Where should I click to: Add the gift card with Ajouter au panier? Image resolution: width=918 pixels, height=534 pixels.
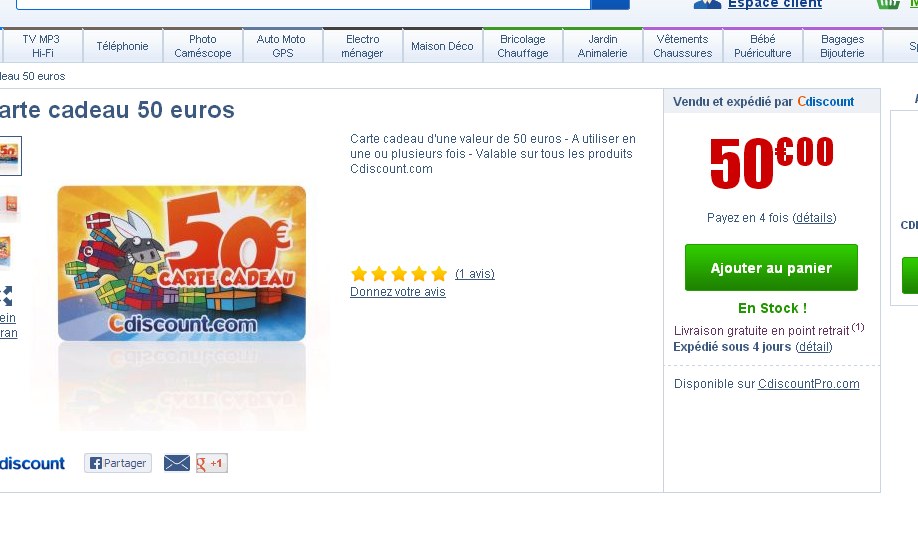771,268
